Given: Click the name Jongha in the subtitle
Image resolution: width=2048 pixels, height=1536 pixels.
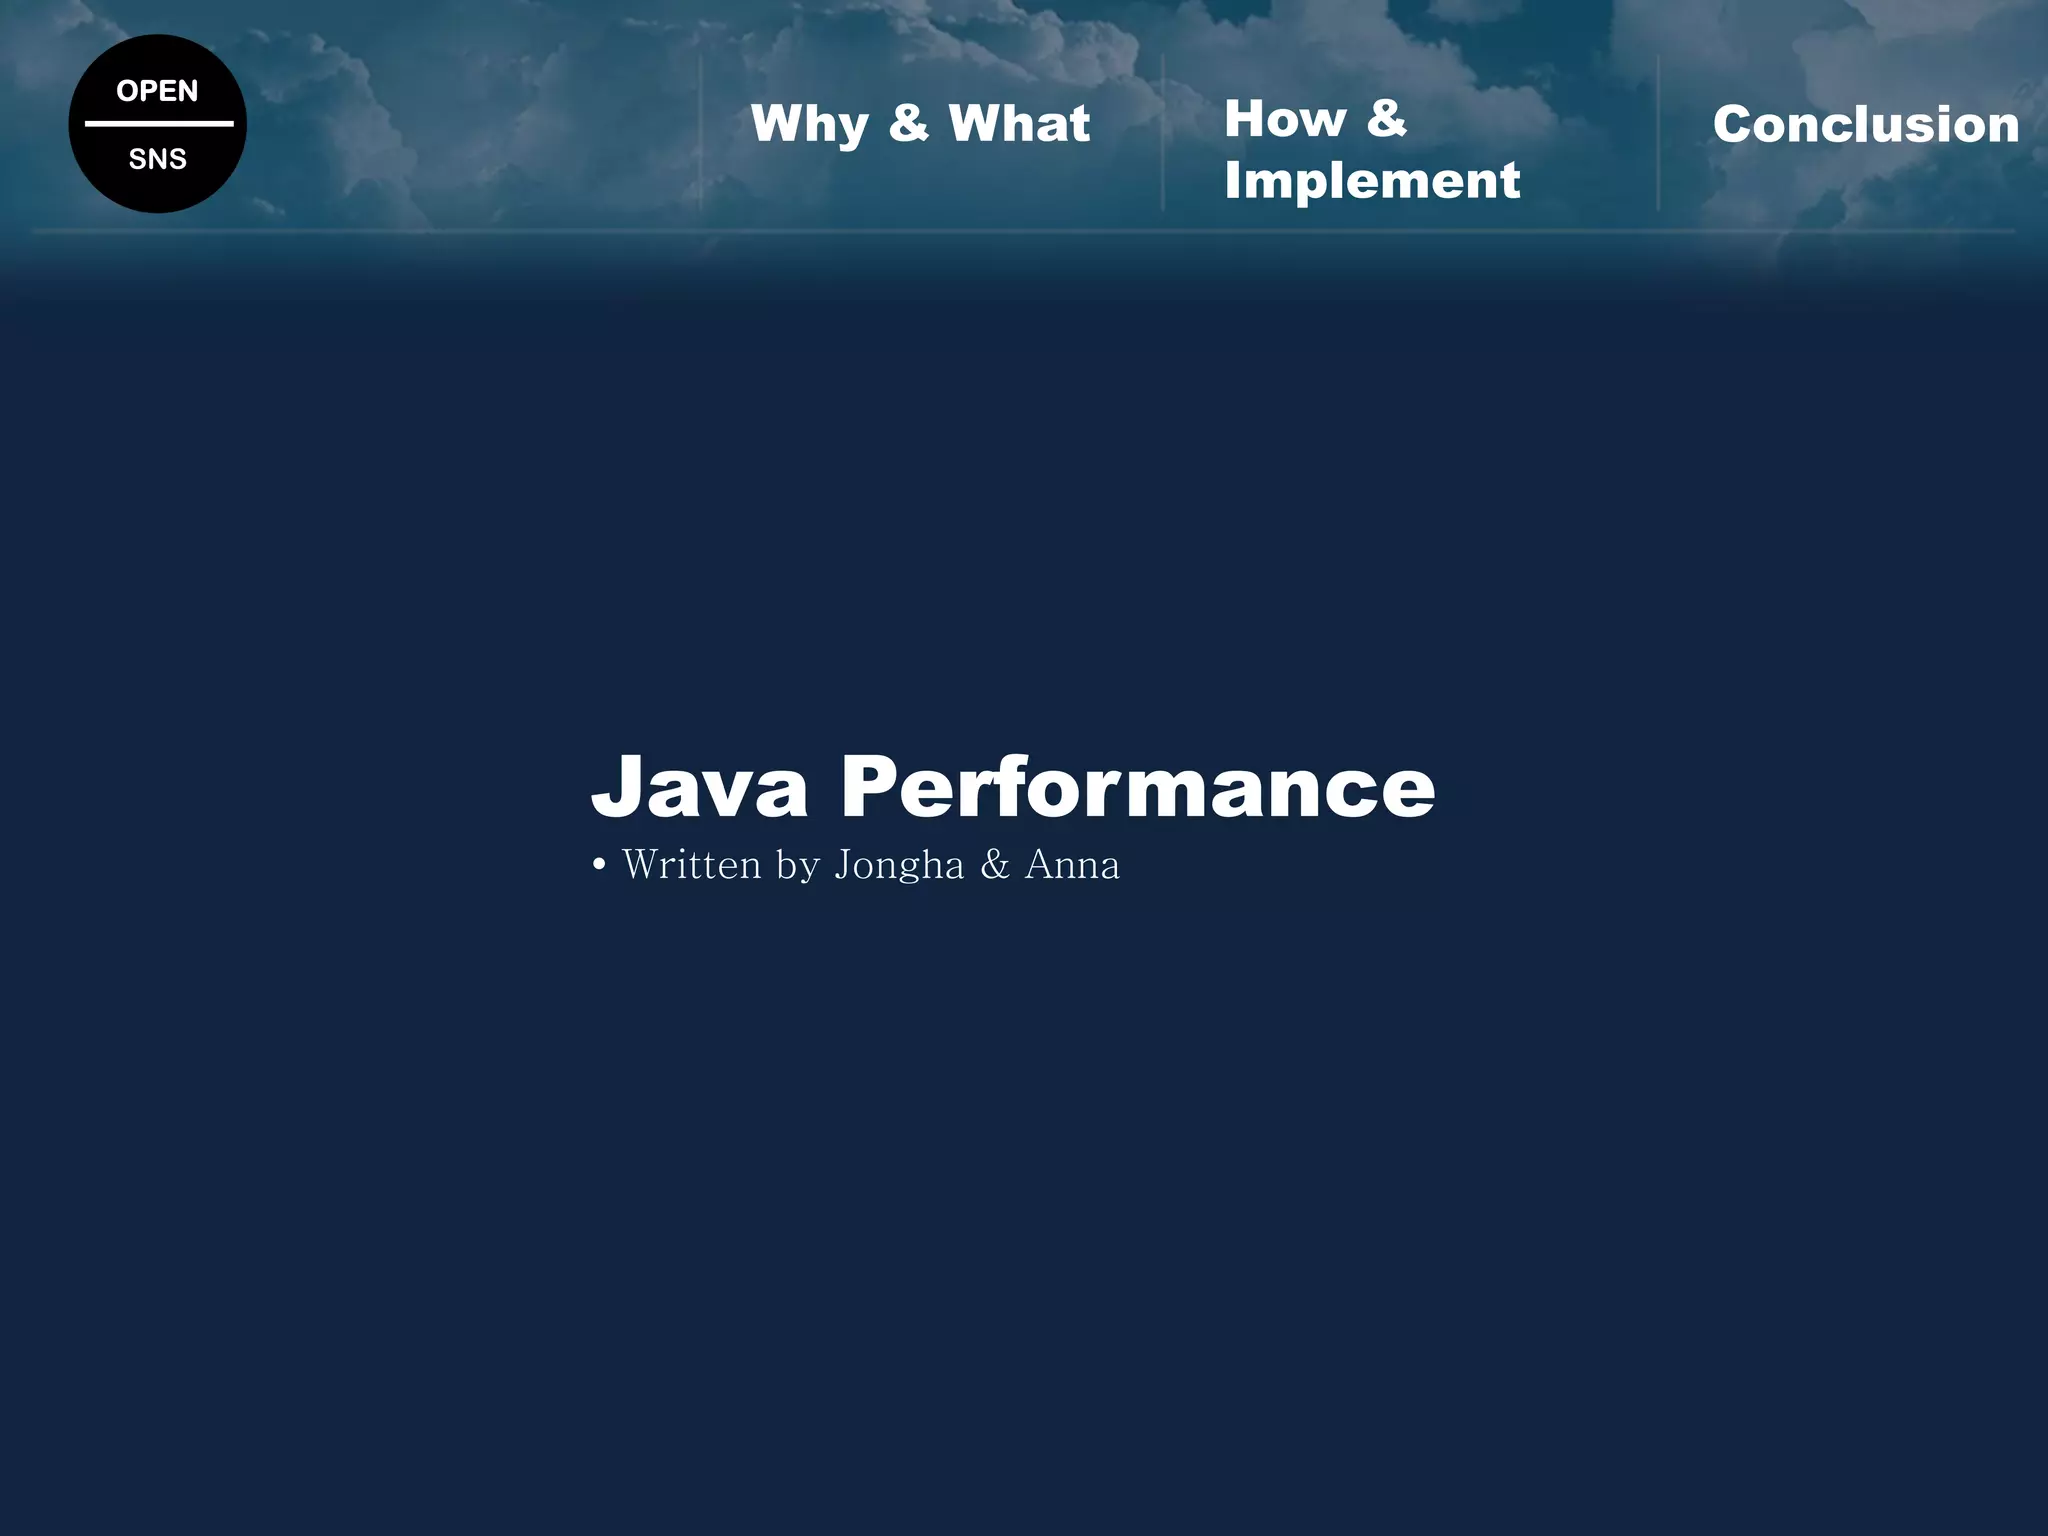Looking at the screenshot, I should tap(899, 866).
